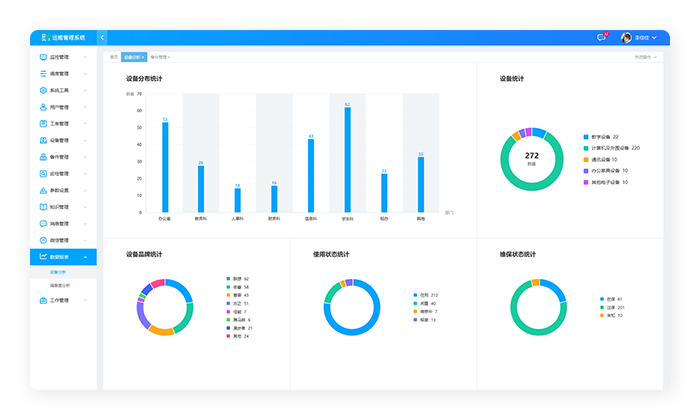The width and height of the screenshot is (700, 420).
Task: Click the user avatar in top bar
Action: (627, 37)
